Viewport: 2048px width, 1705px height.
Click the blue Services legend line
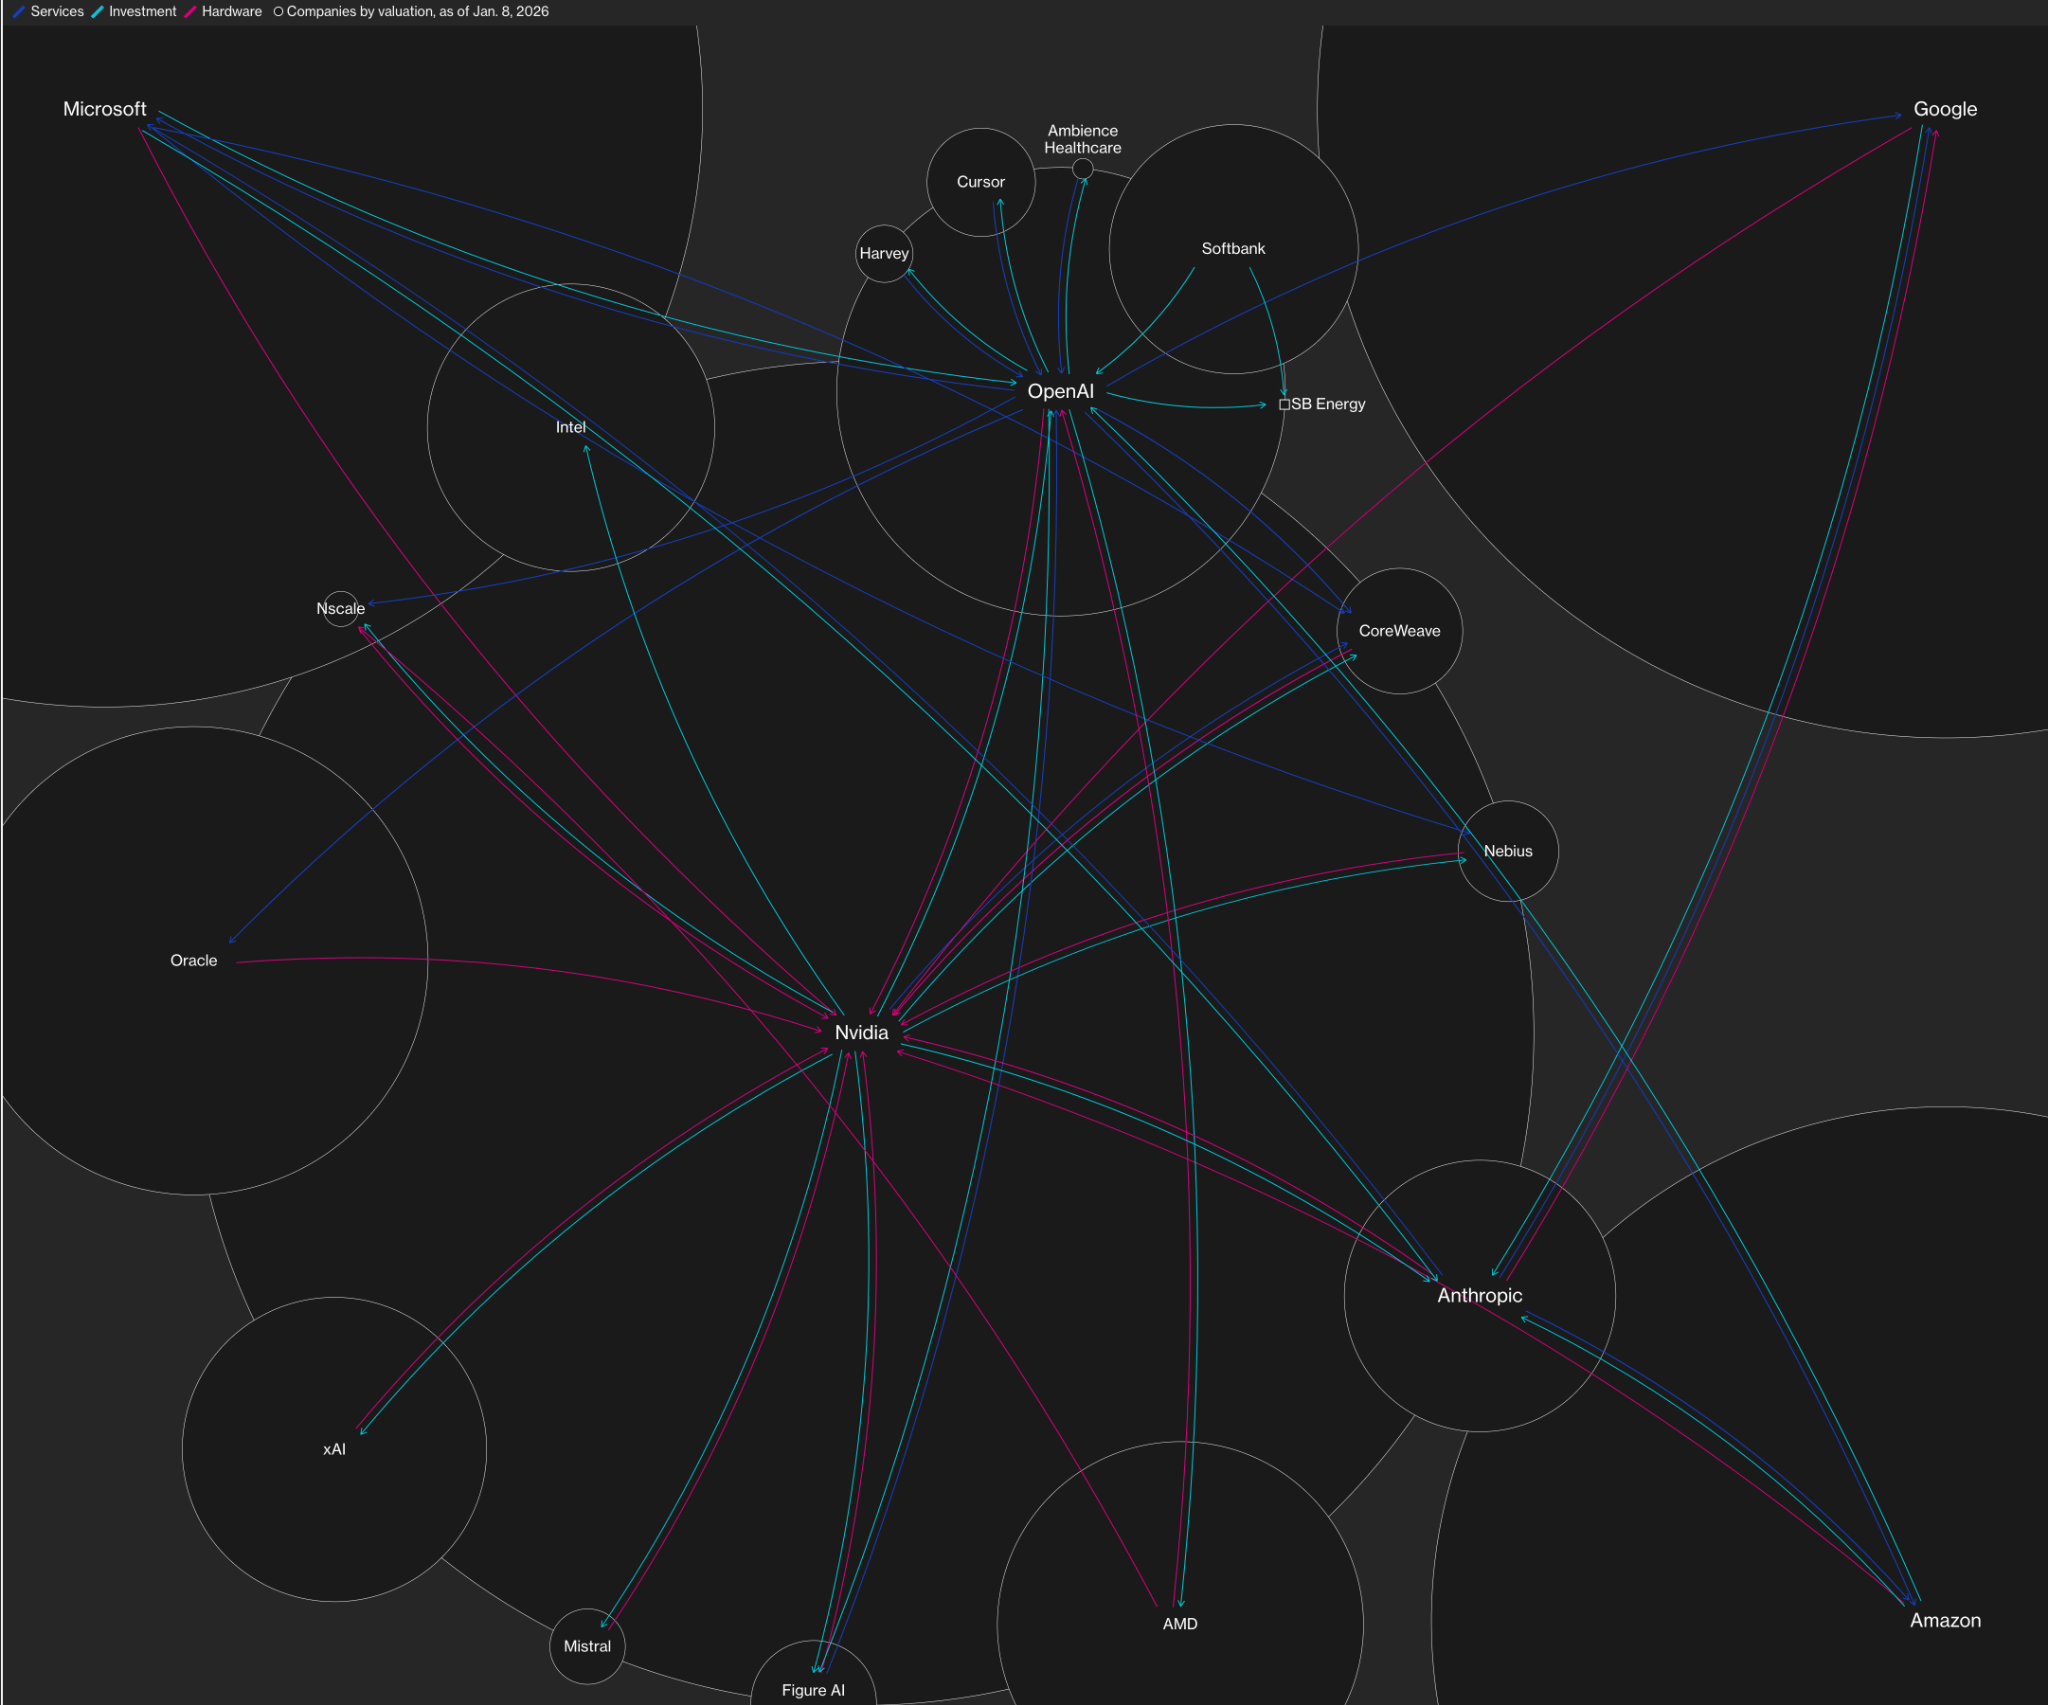tap(19, 12)
